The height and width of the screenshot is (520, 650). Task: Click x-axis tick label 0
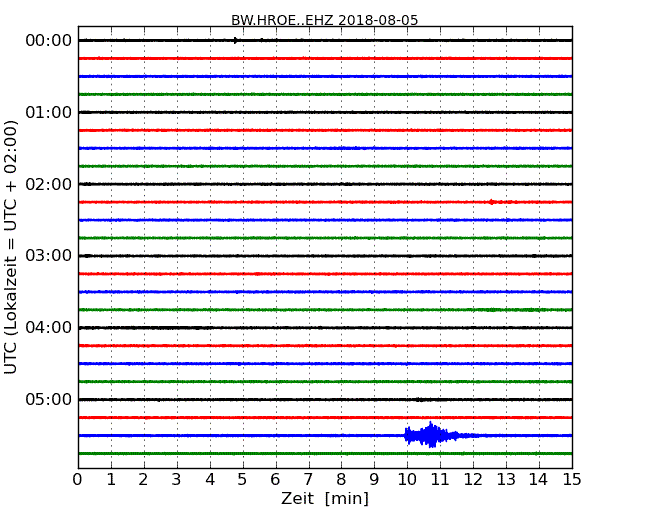78,480
